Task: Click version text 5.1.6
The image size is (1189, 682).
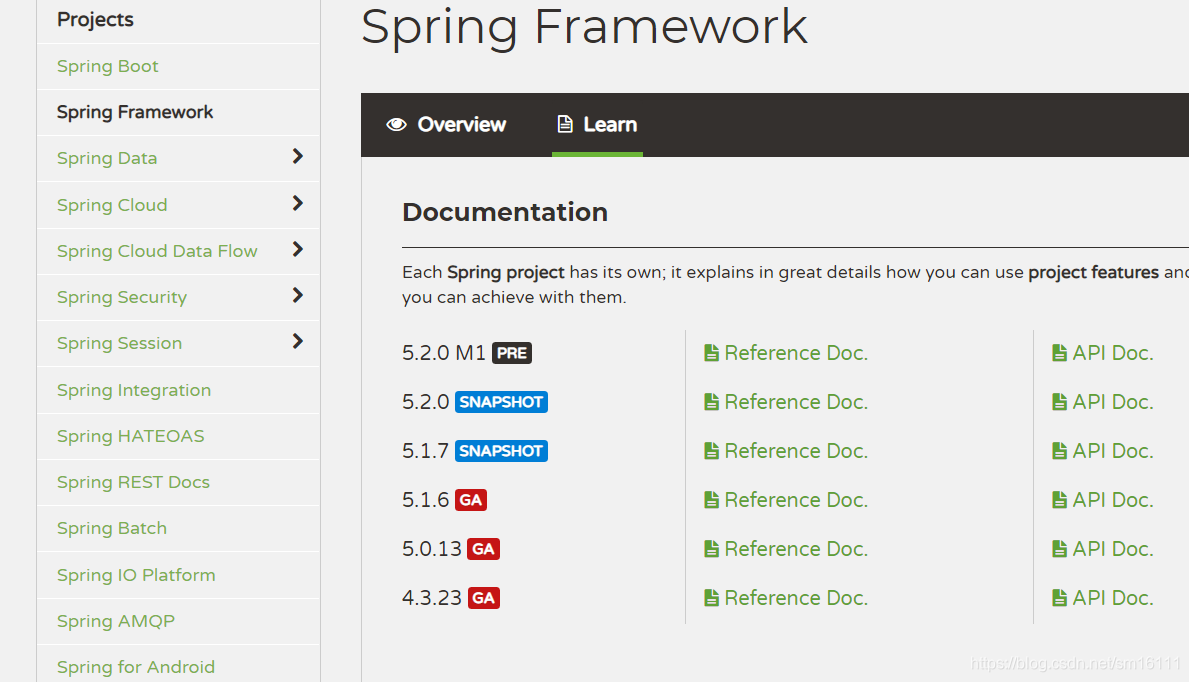Action: (426, 500)
